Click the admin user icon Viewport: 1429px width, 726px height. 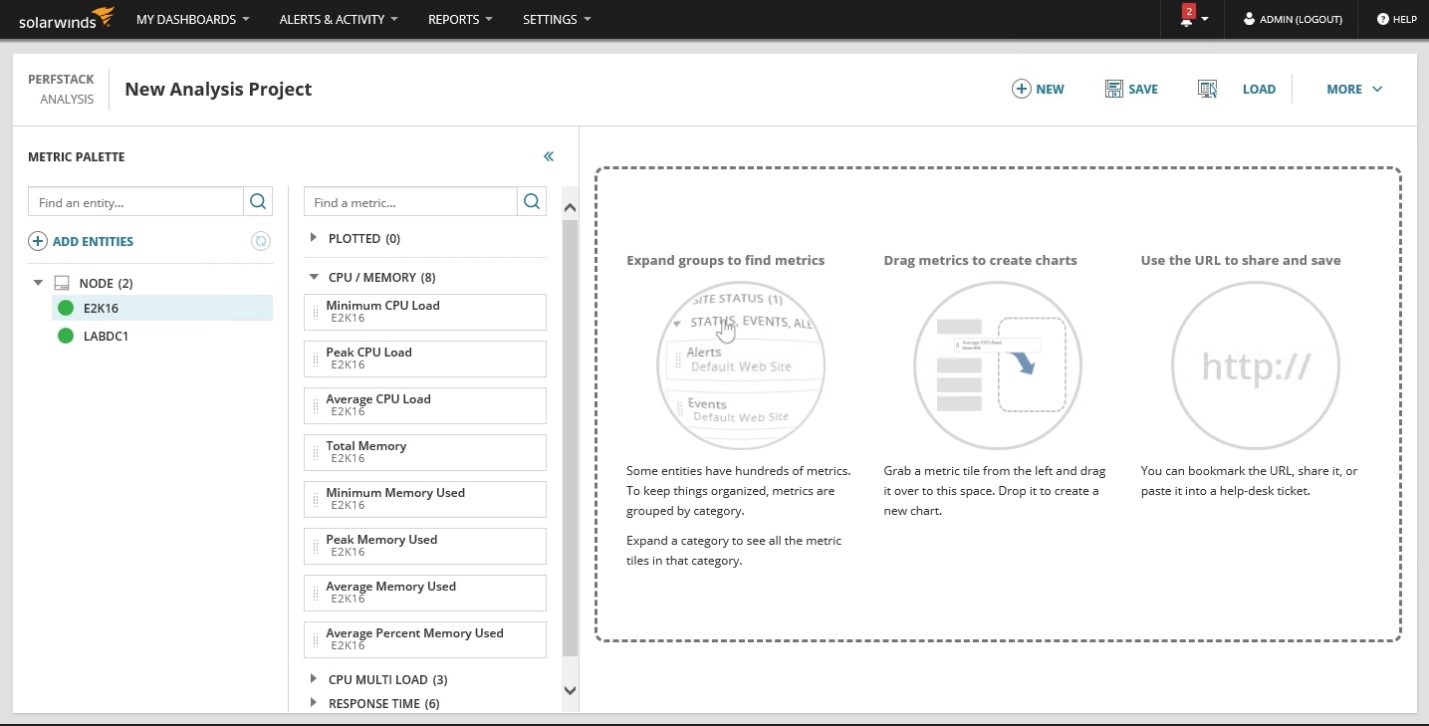[1249, 19]
